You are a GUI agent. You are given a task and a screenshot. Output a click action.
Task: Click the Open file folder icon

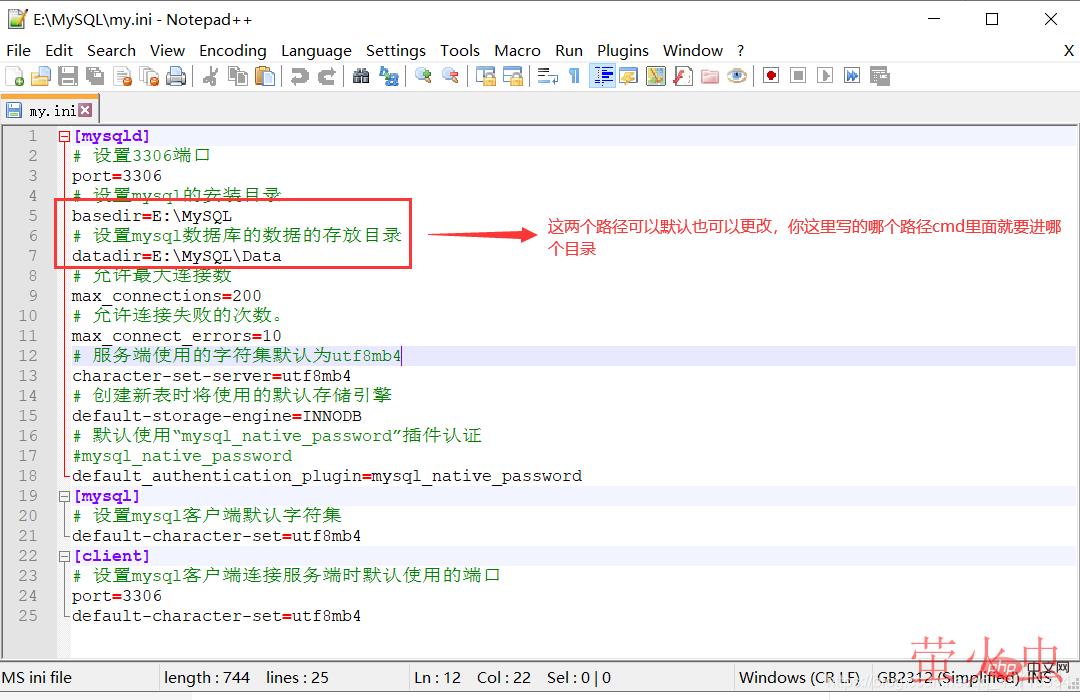[41, 76]
